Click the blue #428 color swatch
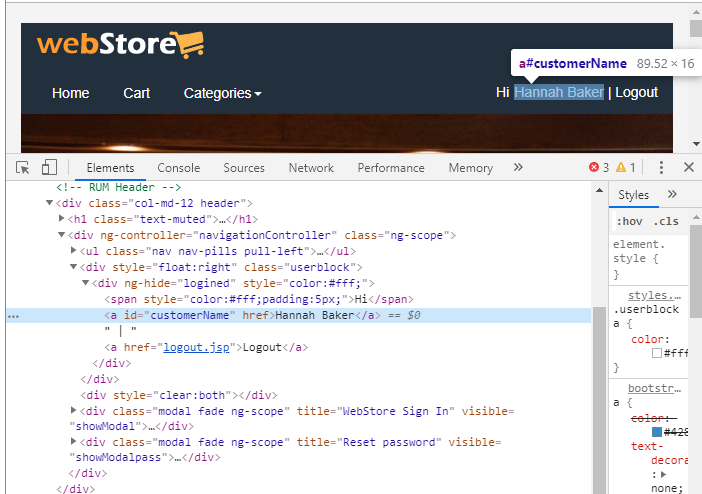Image resolution: width=702 pixels, height=494 pixels. coord(657,432)
